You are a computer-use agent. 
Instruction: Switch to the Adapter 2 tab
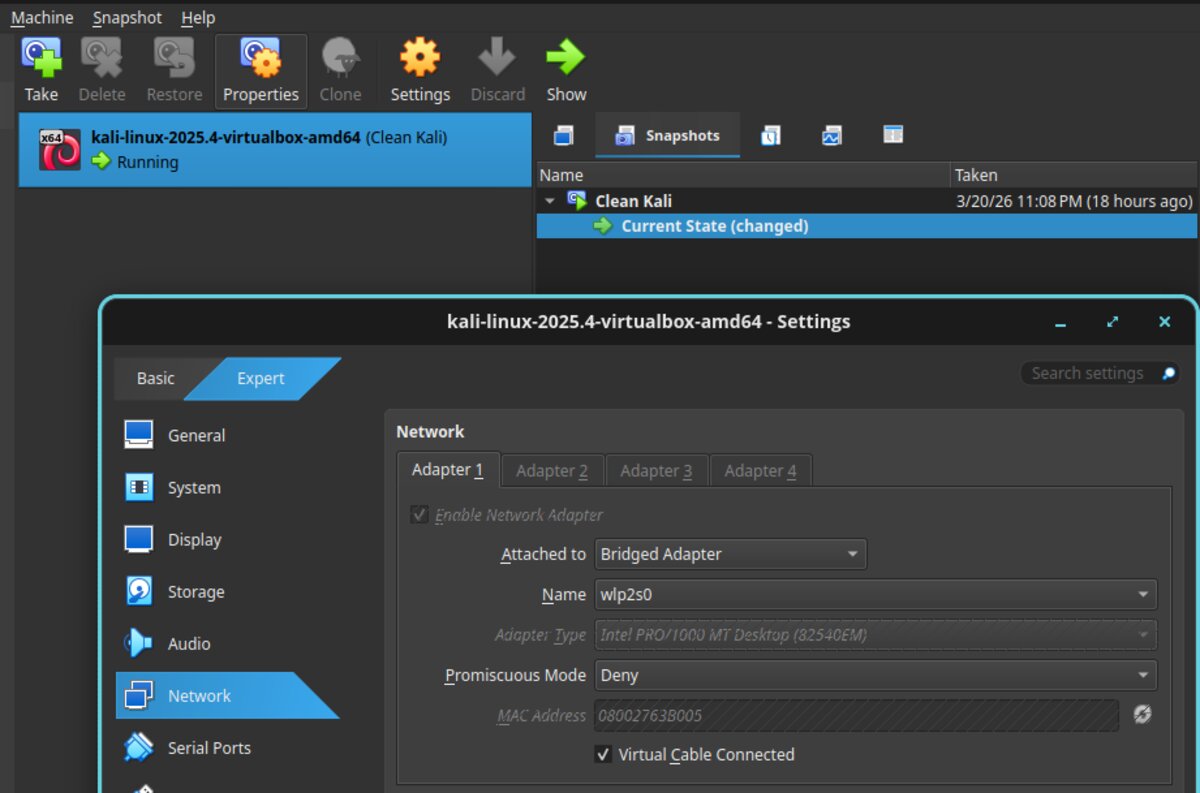(551, 470)
